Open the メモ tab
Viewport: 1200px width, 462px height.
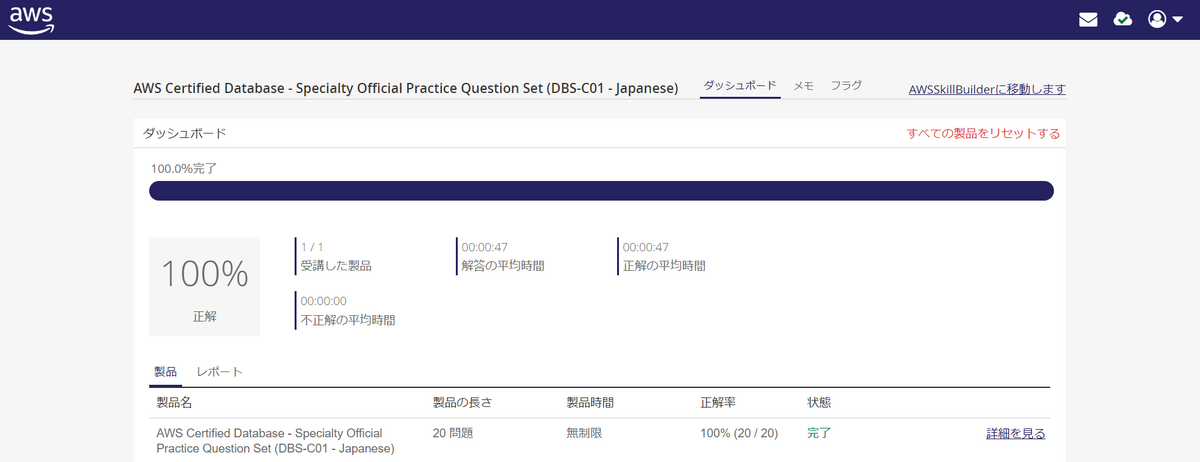804,86
